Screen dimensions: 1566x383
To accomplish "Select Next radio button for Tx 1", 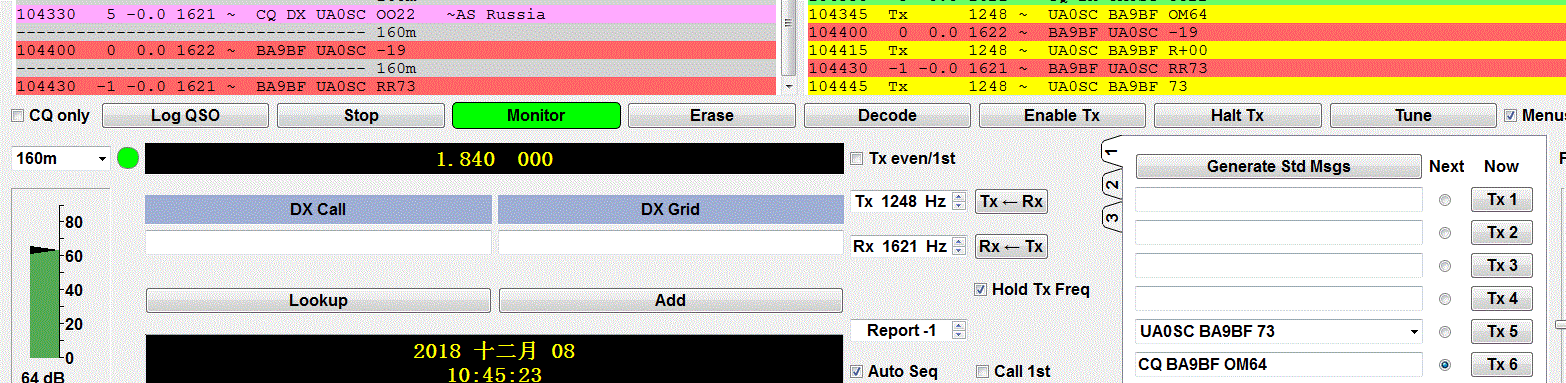I will pos(1445,200).
